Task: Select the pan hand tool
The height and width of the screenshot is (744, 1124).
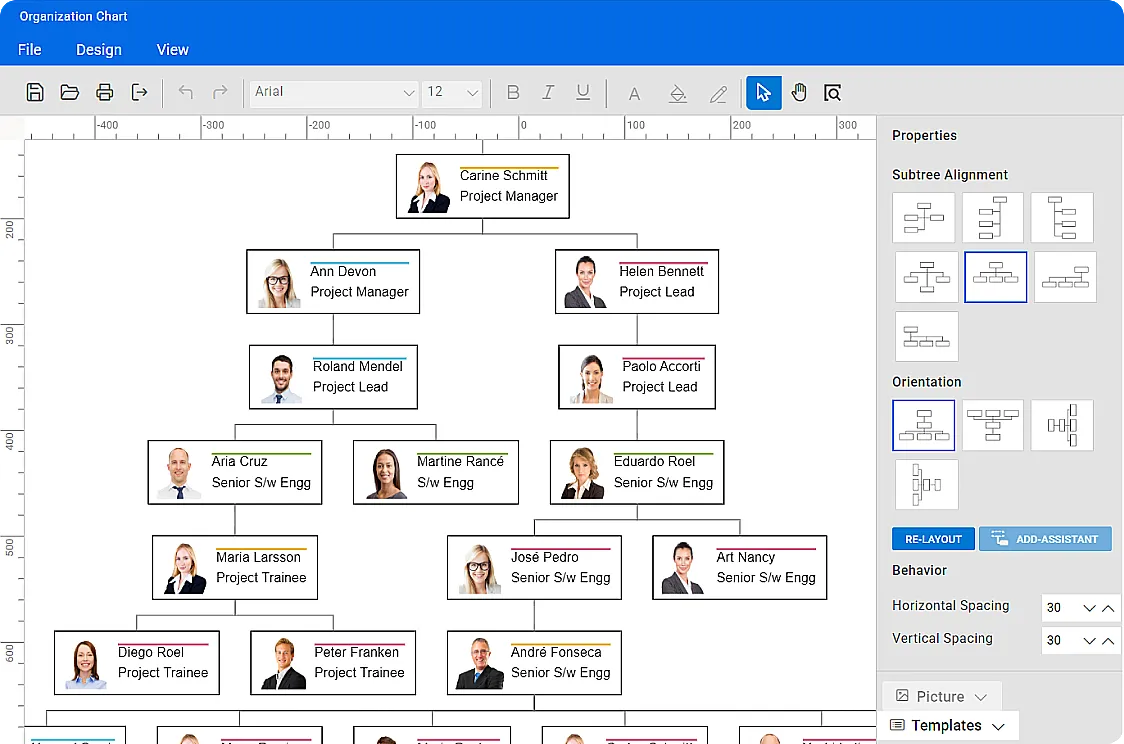Action: tap(798, 92)
